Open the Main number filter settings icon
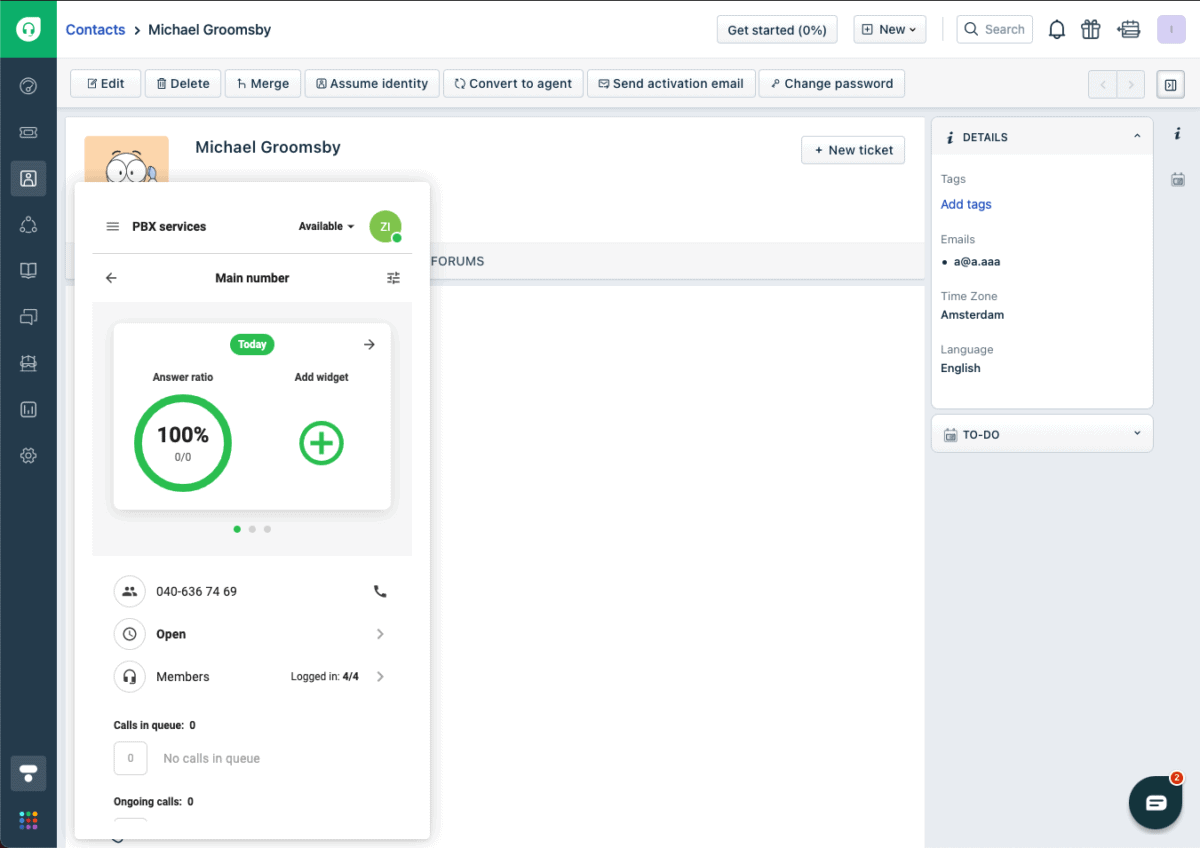 tap(393, 278)
